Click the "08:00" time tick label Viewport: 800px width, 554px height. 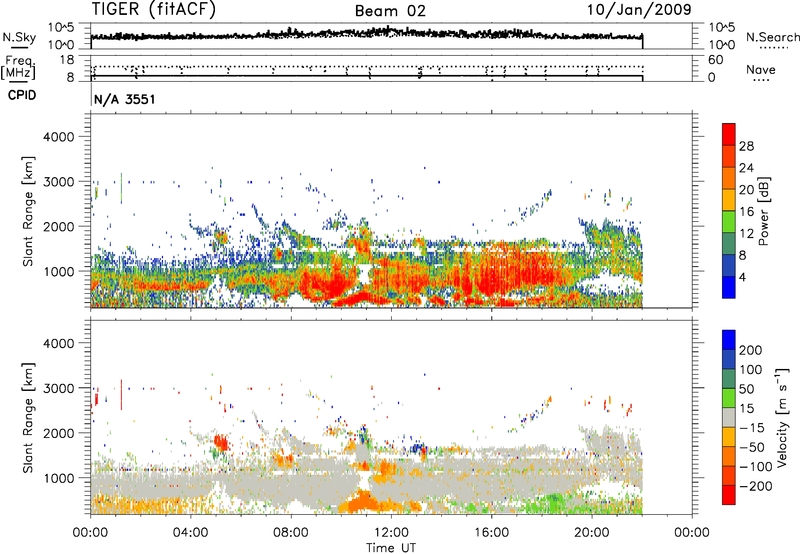291,533
